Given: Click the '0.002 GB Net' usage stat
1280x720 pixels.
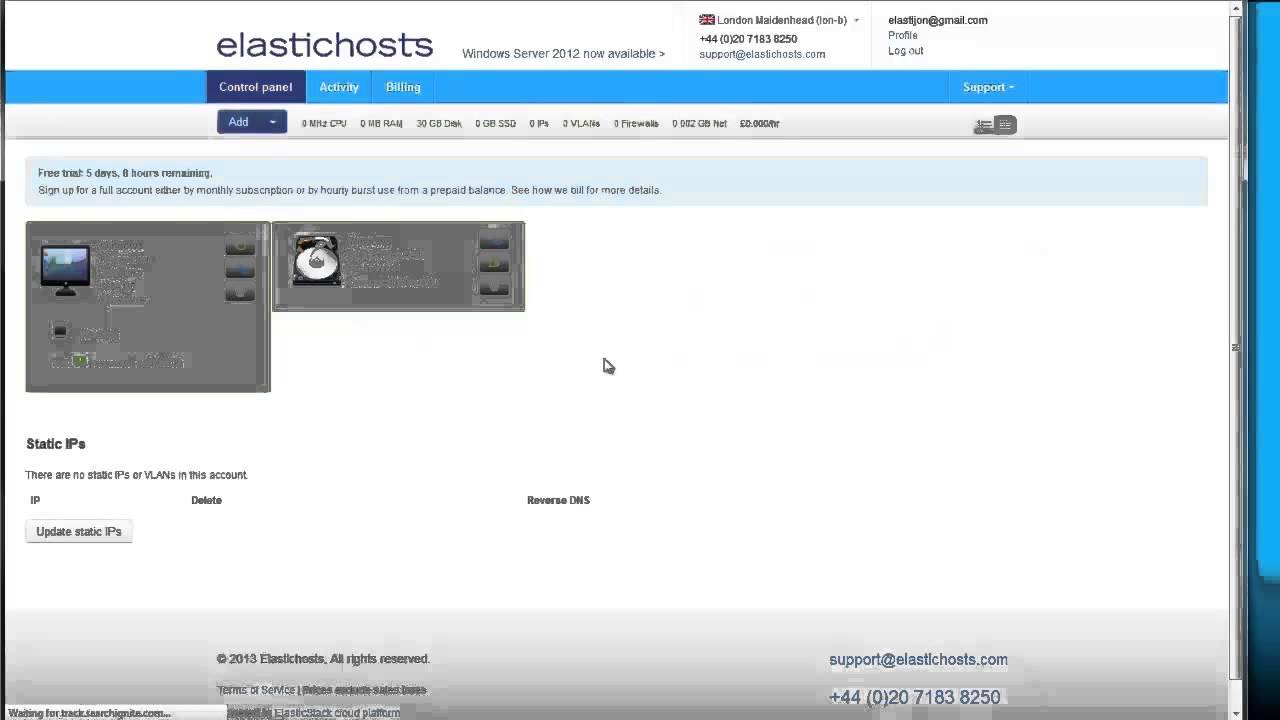Looking at the screenshot, I should tap(699, 124).
